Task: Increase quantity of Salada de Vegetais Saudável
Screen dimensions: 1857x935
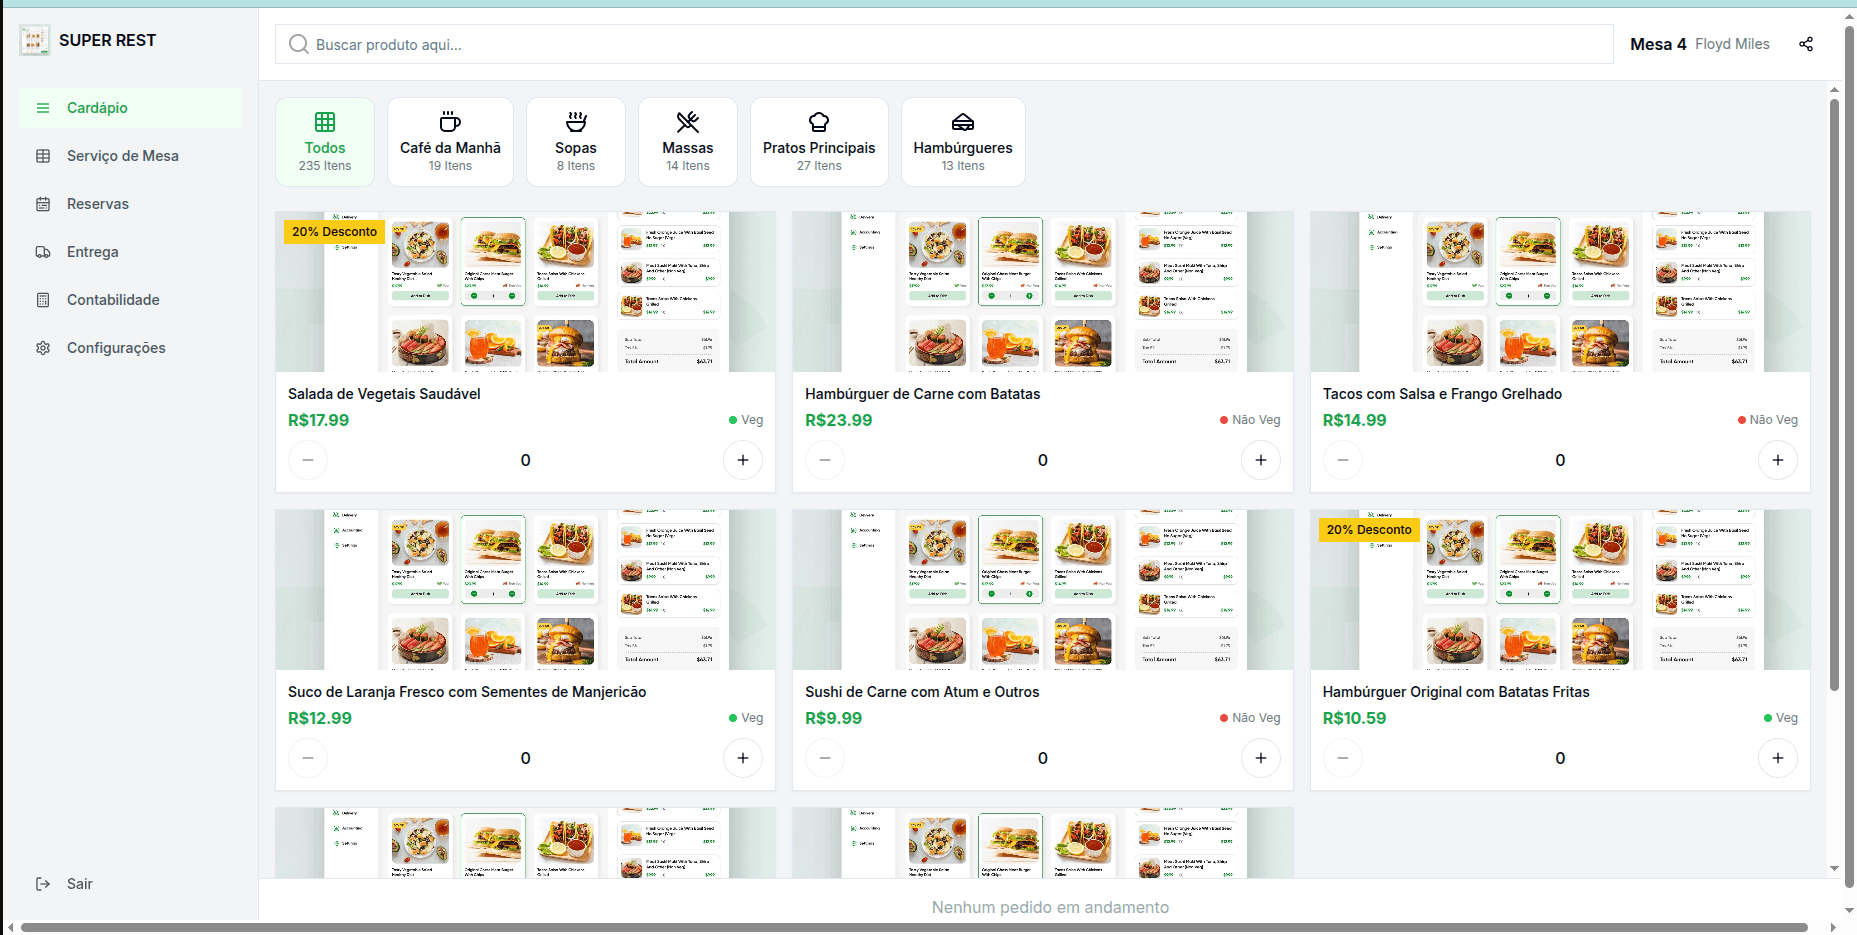Action: (x=742, y=460)
